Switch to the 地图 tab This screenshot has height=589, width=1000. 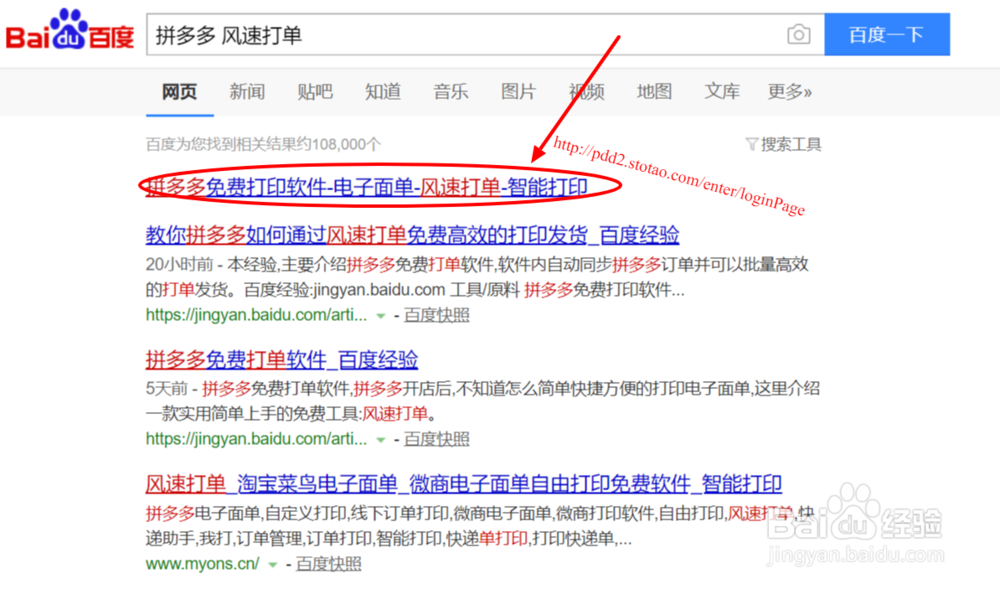[654, 92]
